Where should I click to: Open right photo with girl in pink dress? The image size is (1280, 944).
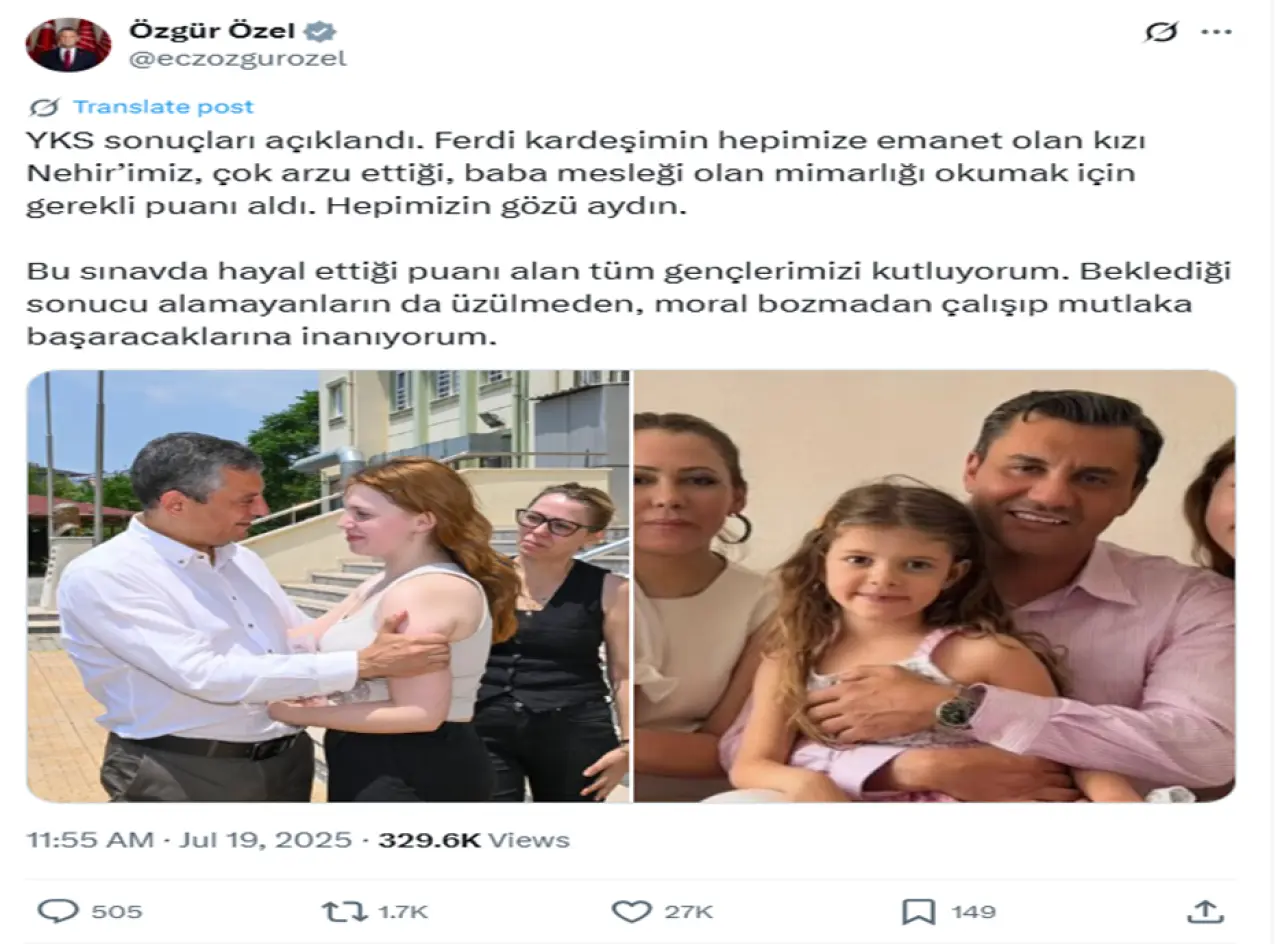pos(935,586)
